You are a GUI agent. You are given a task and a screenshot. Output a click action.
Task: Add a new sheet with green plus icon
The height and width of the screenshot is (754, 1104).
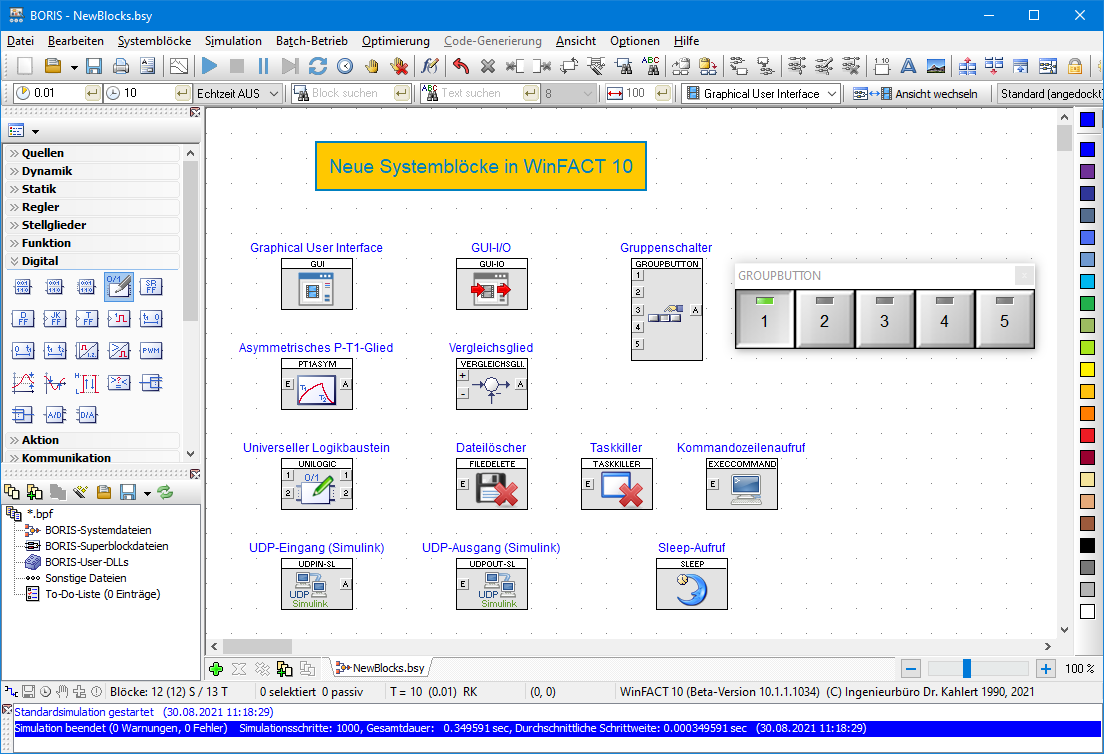pyautogui.click(x=216, y=669)
